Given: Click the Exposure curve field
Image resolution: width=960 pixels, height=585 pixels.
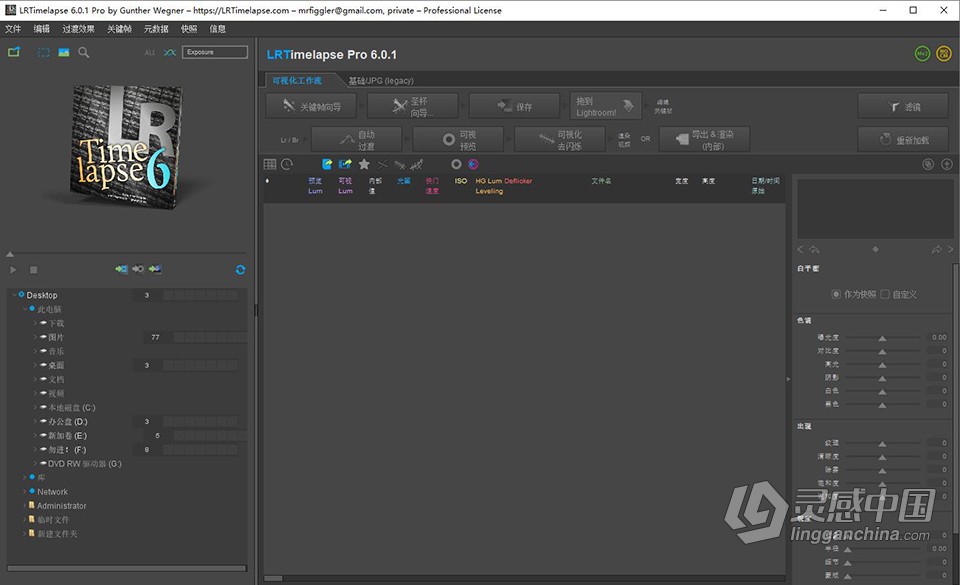Looking at the screenshot, I should click(215, 52).
